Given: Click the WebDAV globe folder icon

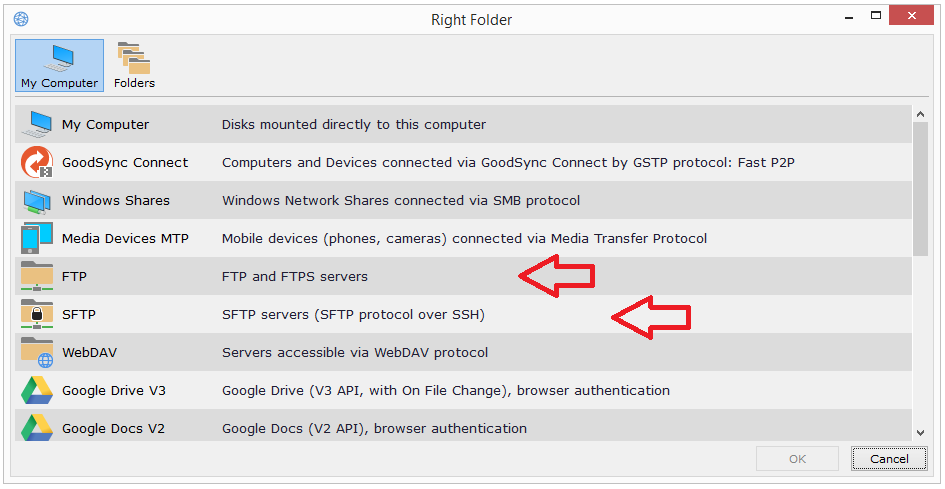Looking at the screenshot, I should 38,352.
